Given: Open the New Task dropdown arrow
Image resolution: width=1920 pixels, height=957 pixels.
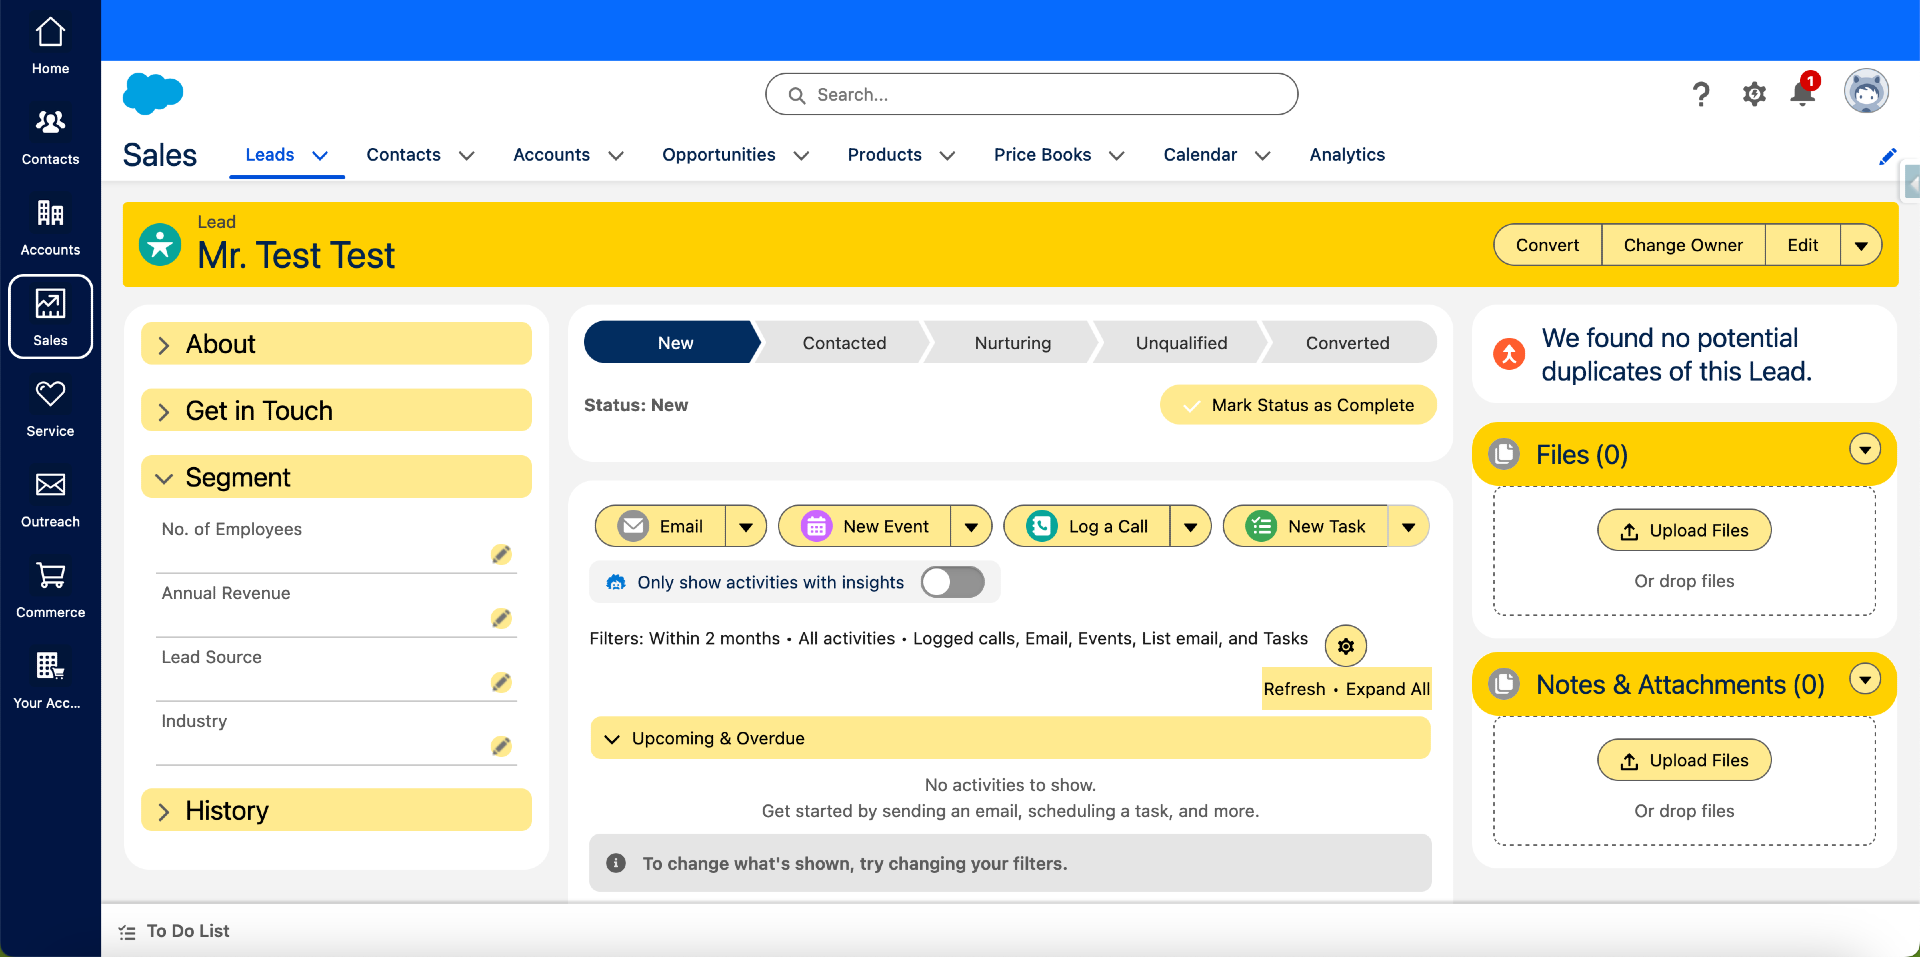Looking at the screenshot, I should tap(1408, 526).
